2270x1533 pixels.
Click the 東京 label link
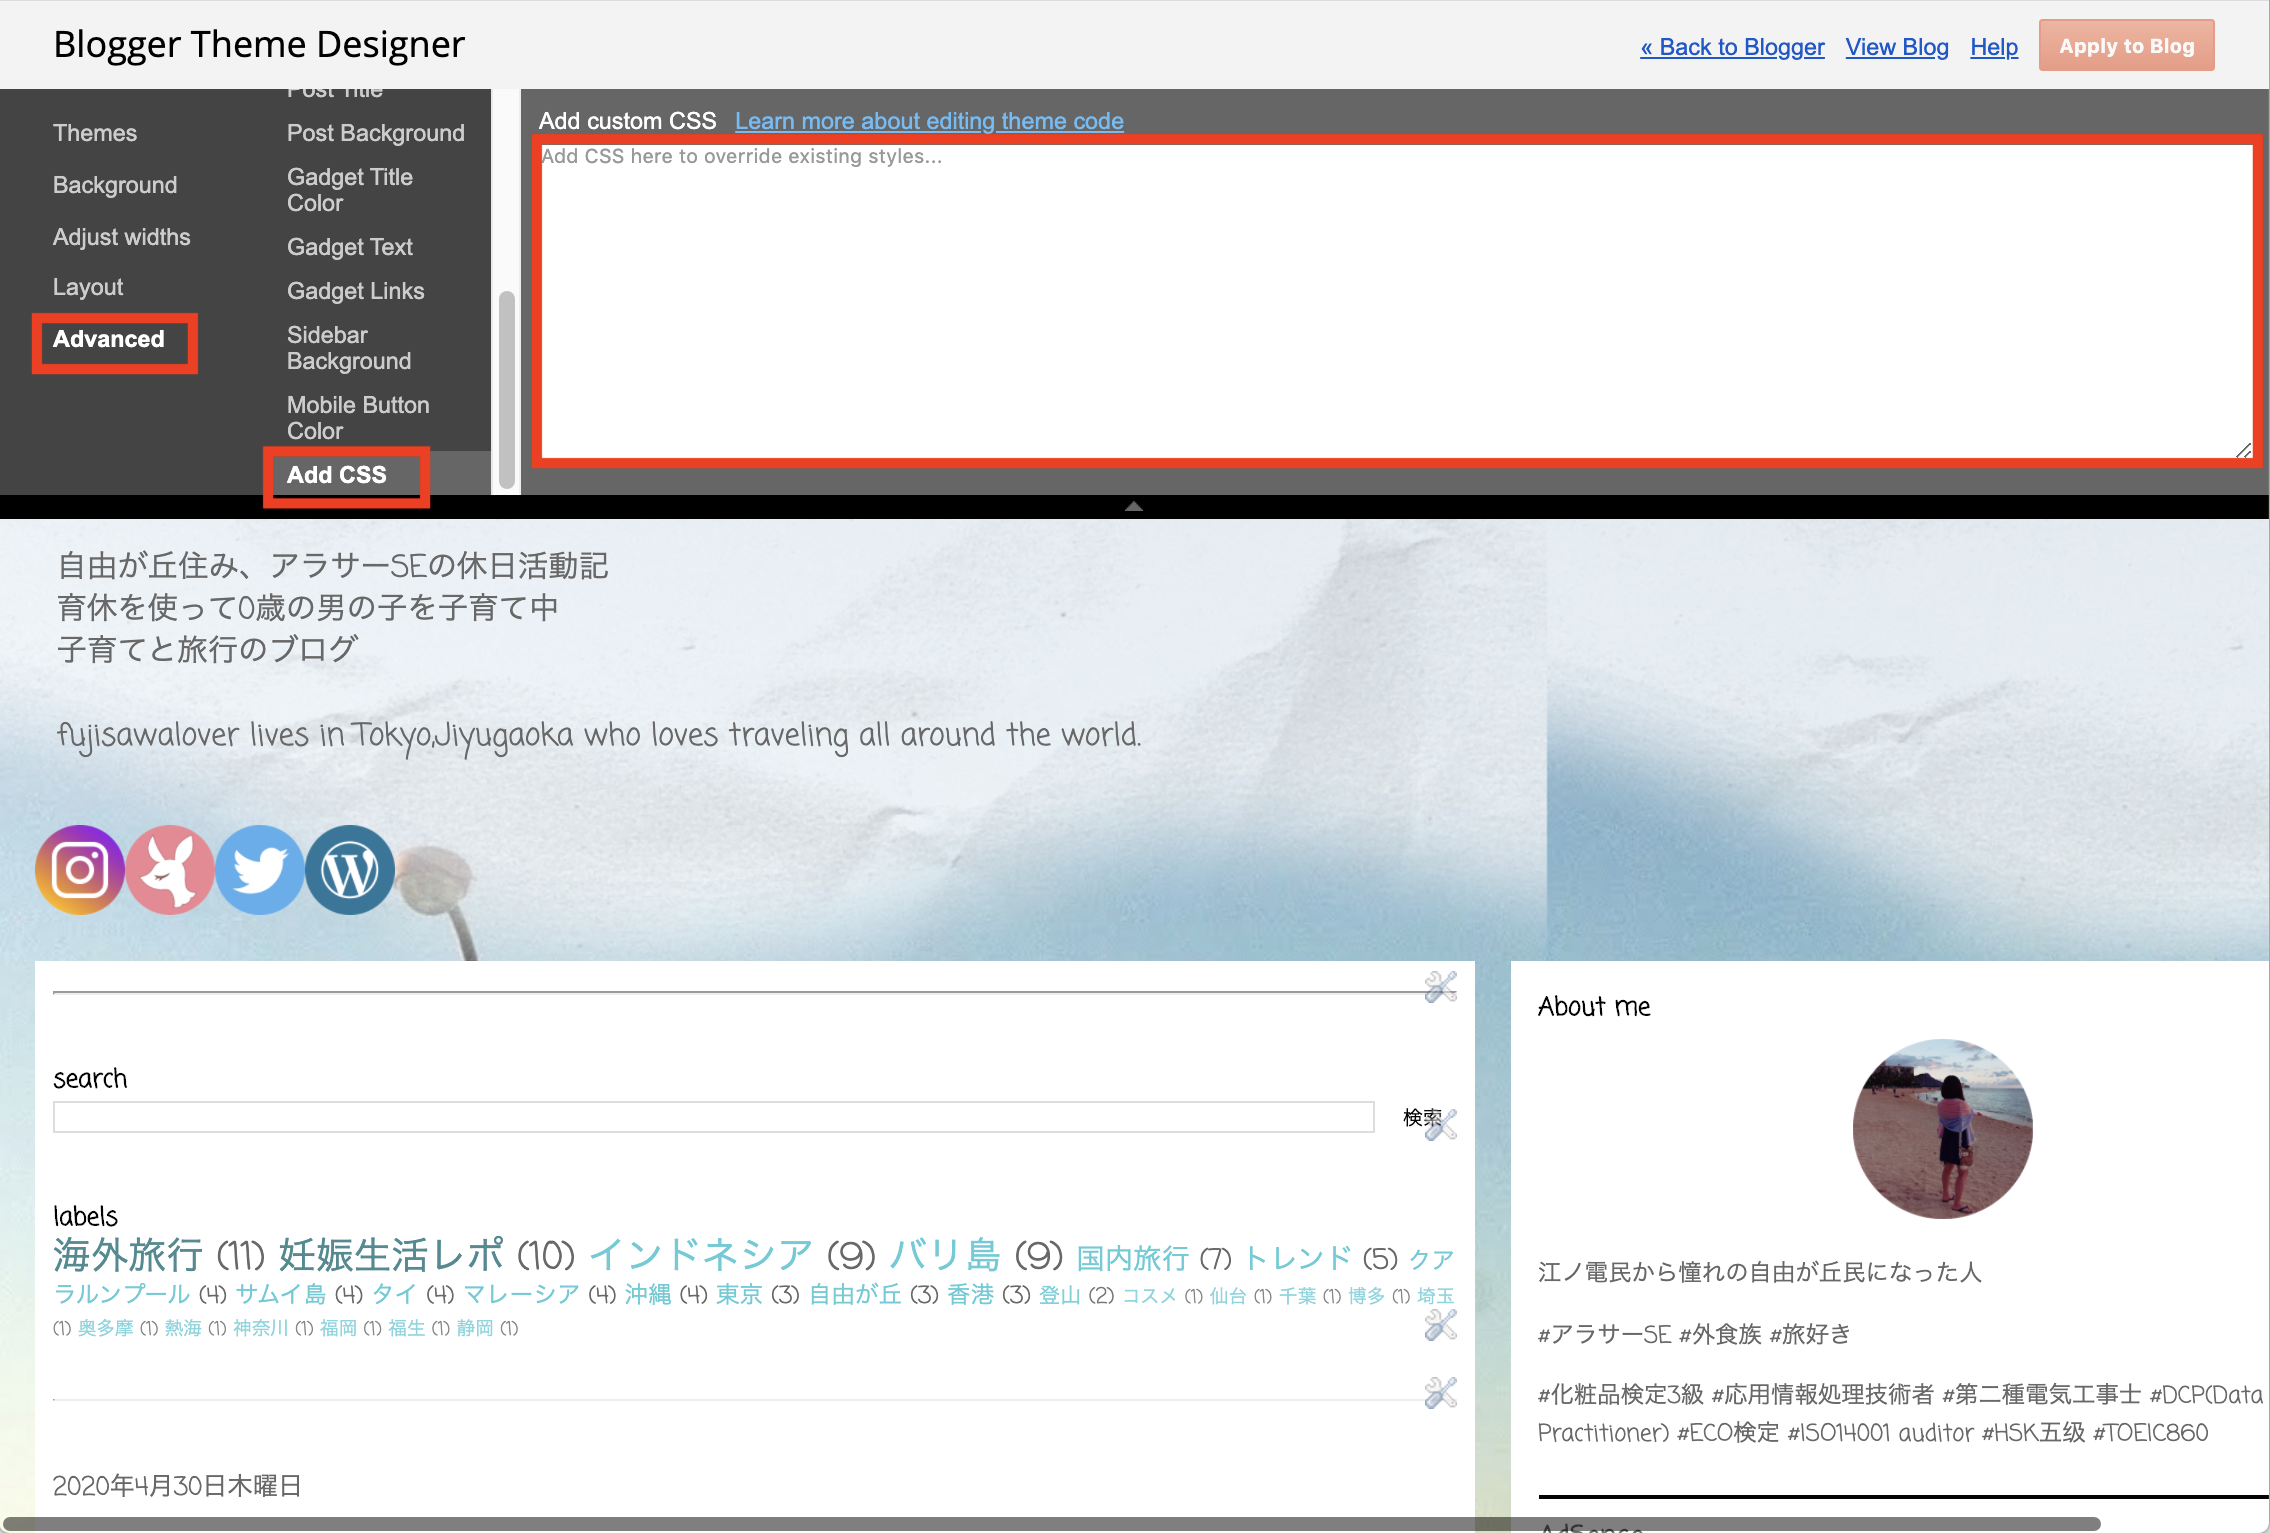739,1294
